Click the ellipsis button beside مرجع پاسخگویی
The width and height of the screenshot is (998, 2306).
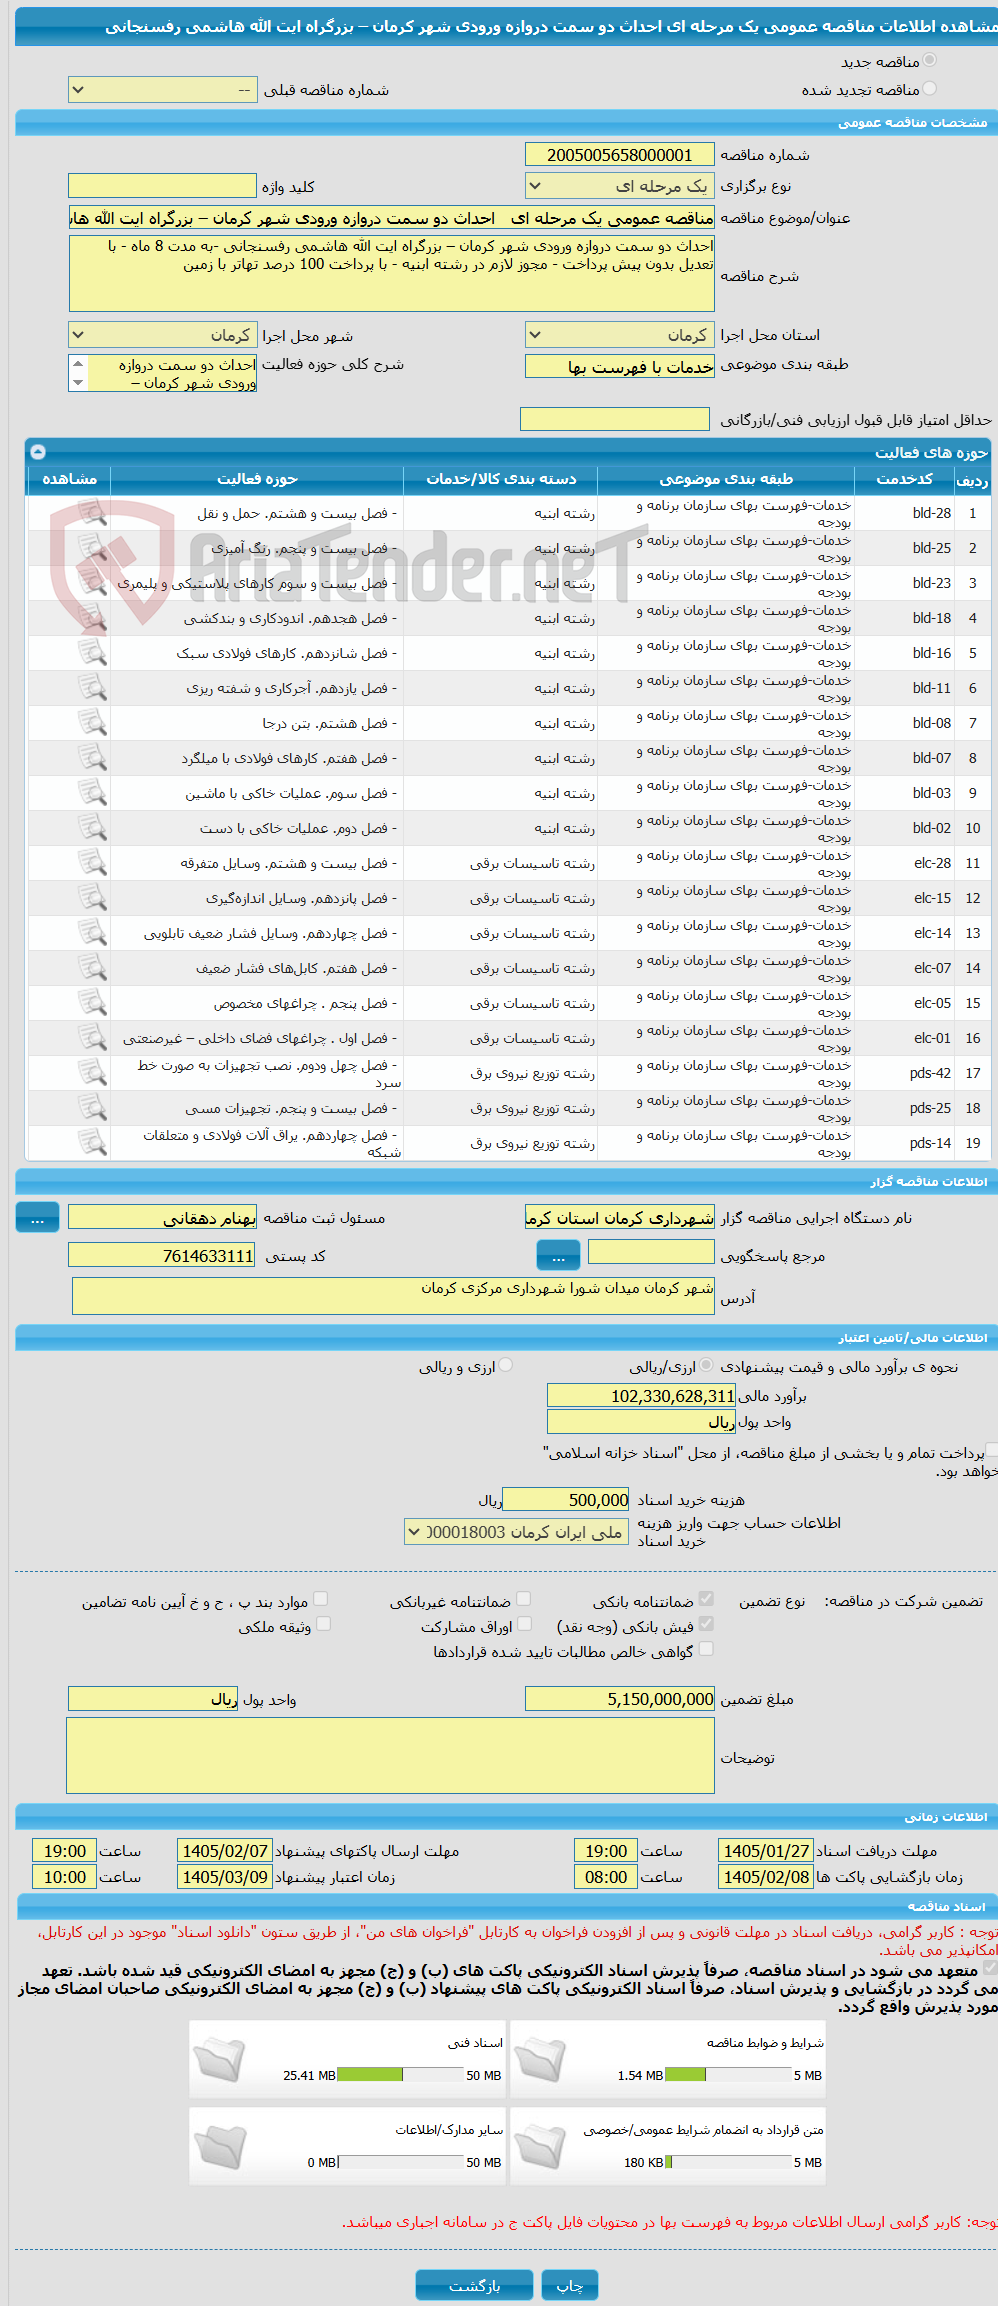[x=558, y=1255]
